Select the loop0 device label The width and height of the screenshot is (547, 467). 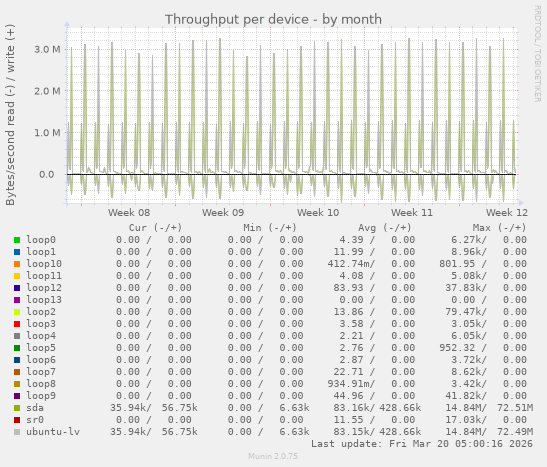[41, 240]
